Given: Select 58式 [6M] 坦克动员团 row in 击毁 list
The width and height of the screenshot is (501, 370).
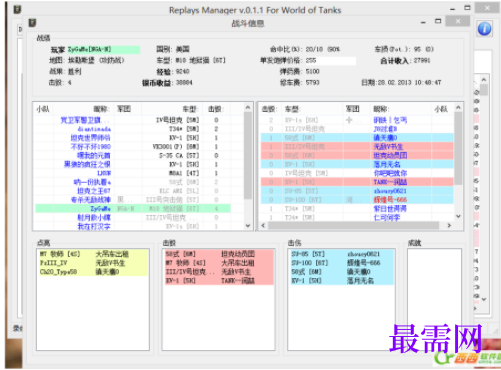Looking at the screenshot, I should [x=219, y=254].
